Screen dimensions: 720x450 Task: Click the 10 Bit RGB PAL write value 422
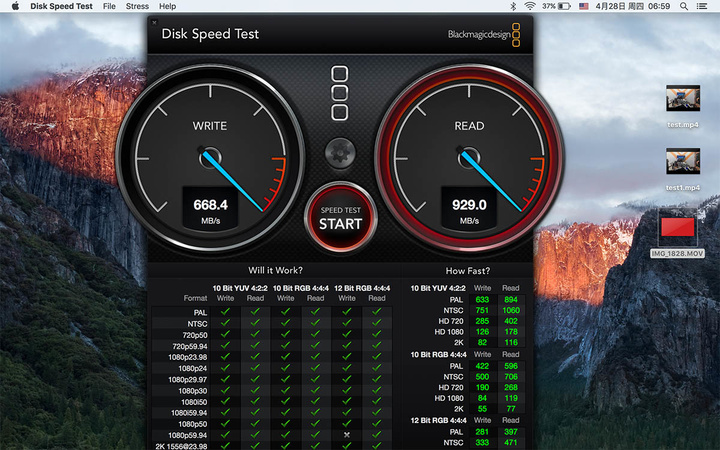pos(482,366)
